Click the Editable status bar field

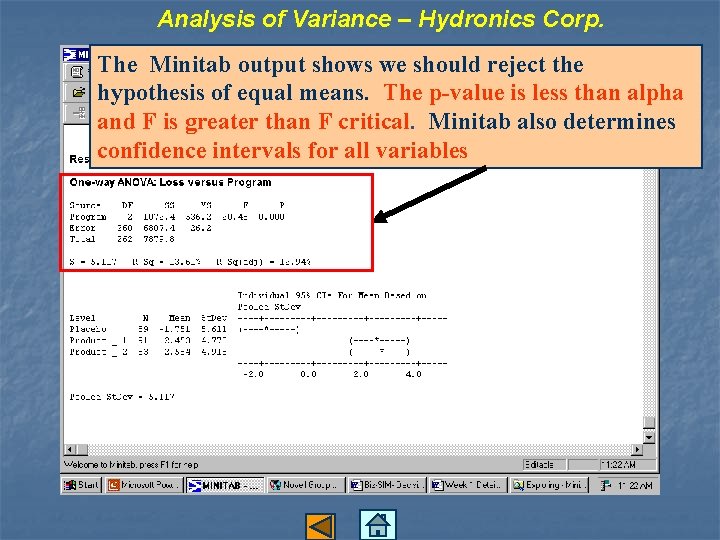(x=544, y=465)
